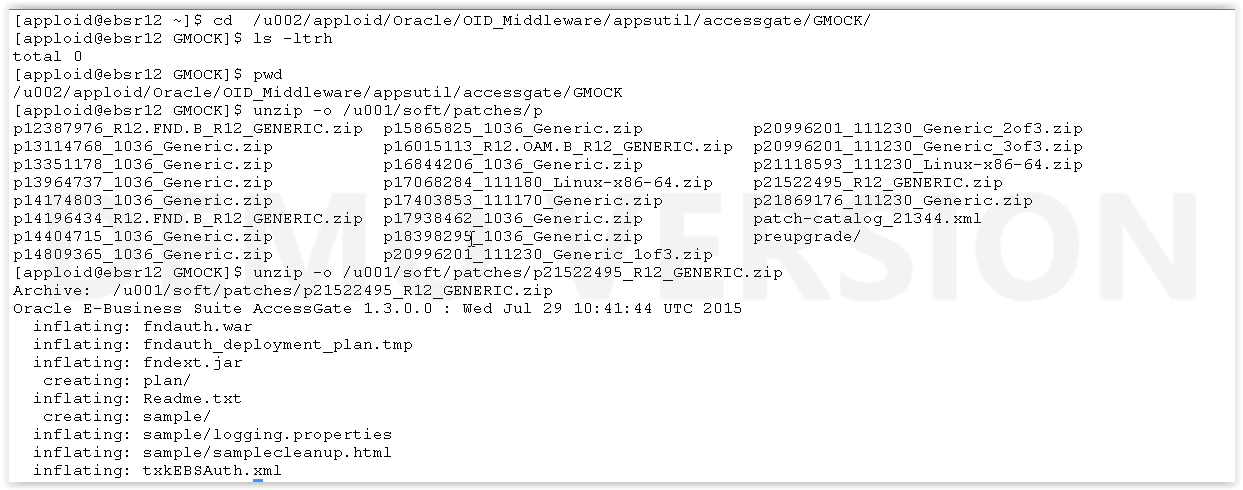The width and height of the screenshot is (1243, 490).
Task: Click the inflating fndauth.war line
Action: pos(142,327)
